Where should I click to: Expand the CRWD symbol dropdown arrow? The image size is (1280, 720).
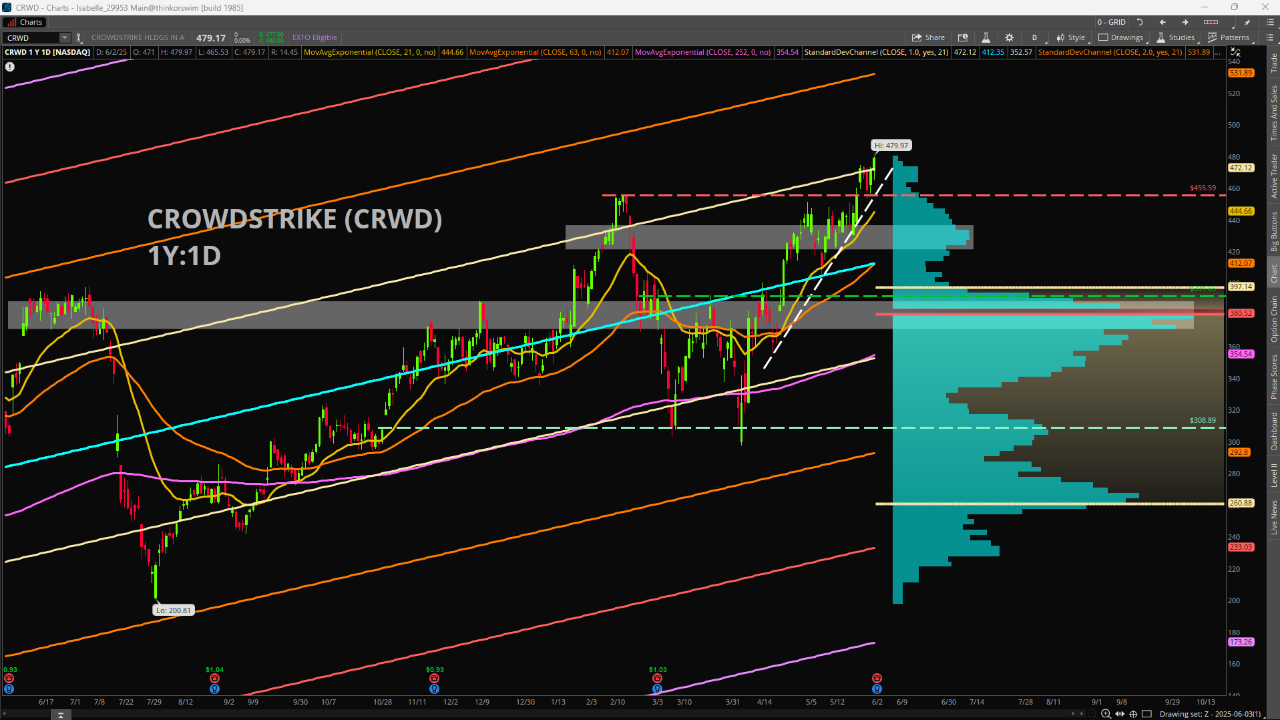(x=64, y=37)
